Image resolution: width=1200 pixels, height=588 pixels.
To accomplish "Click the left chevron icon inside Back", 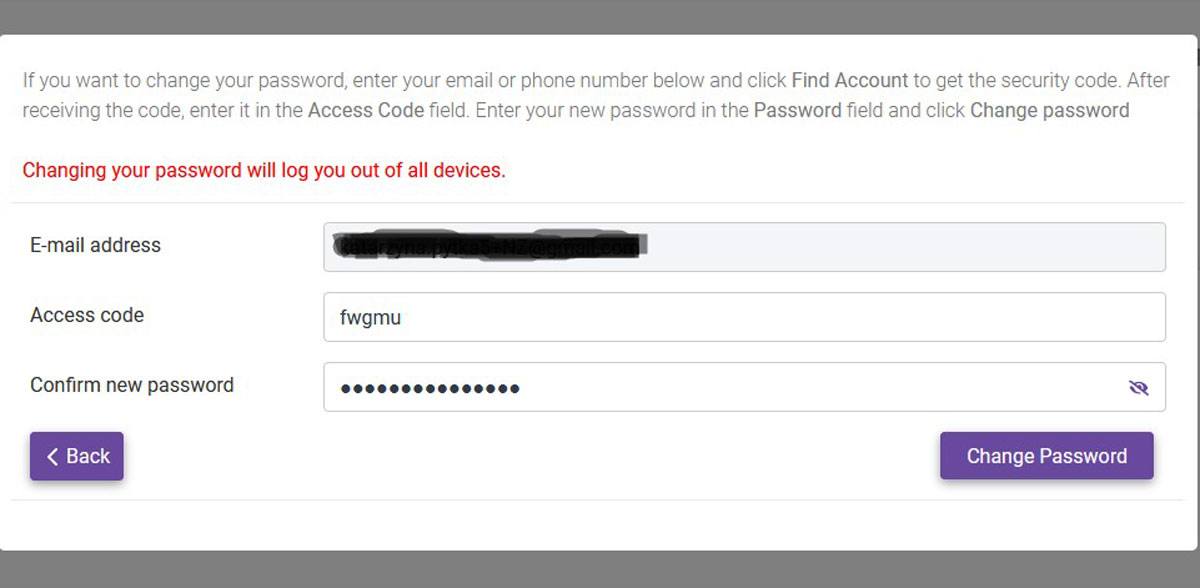I will (x=53, y=456).
